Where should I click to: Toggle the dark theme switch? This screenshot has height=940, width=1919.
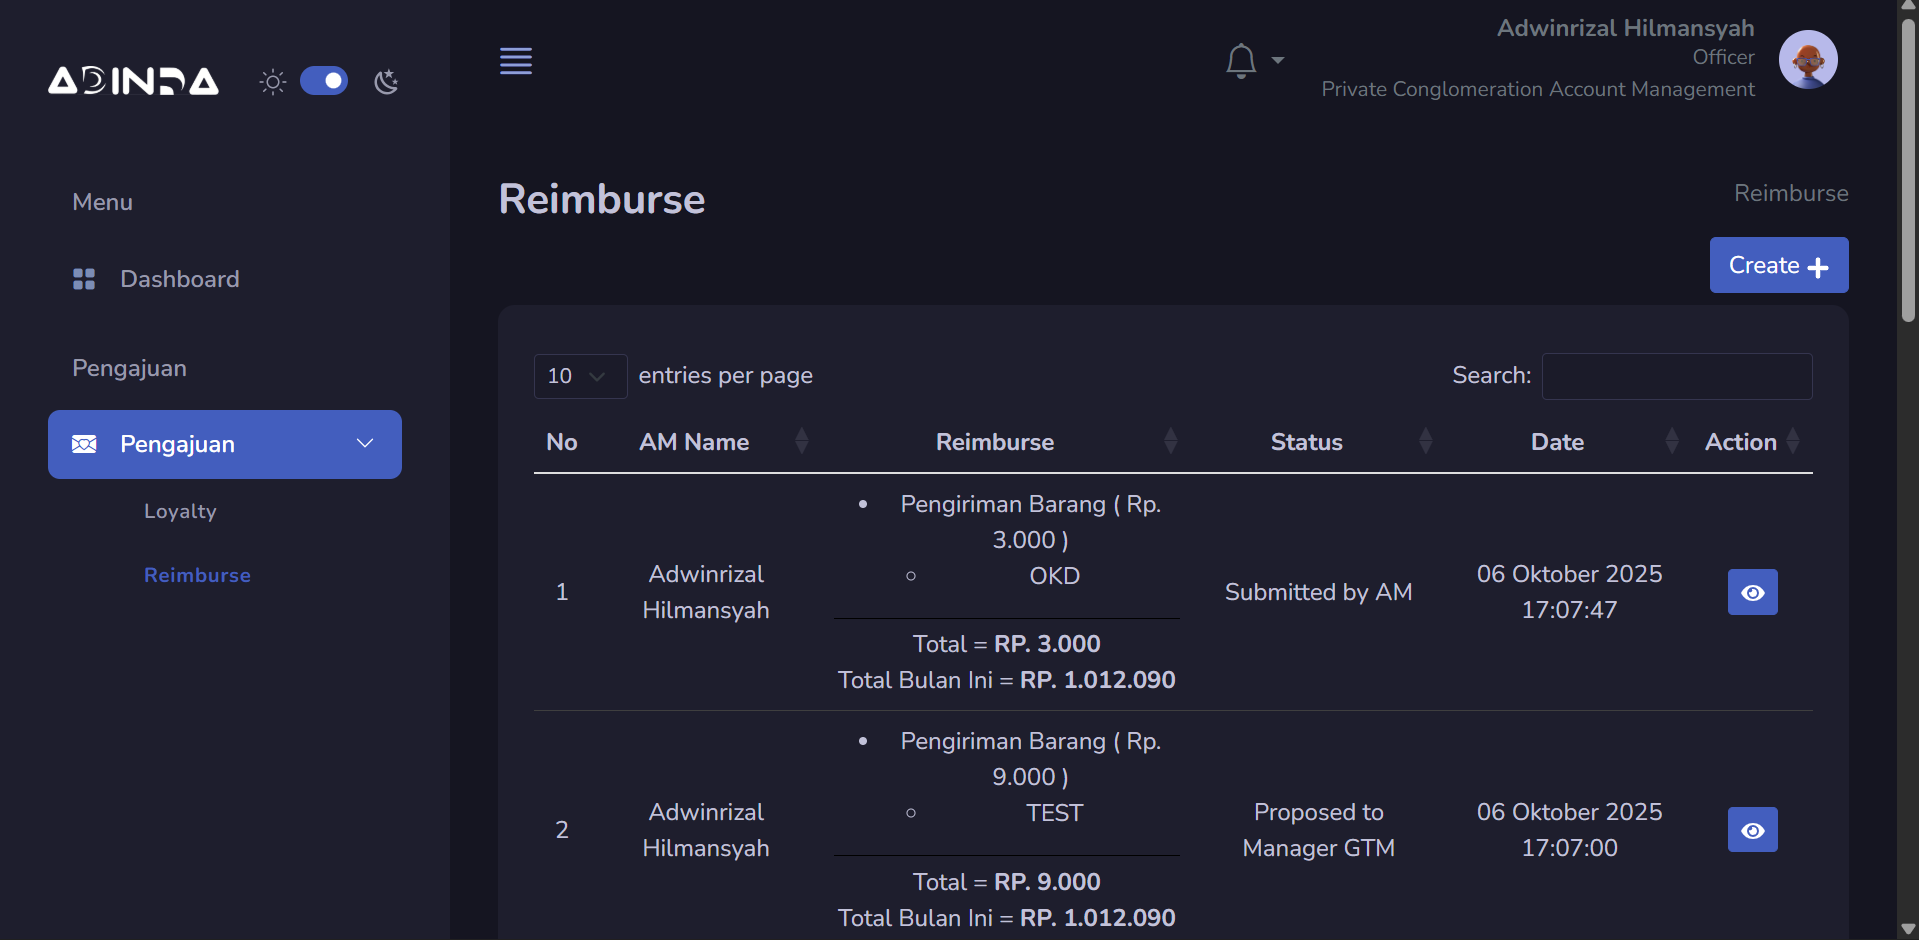pyautogui.click(x=324, y=81)
